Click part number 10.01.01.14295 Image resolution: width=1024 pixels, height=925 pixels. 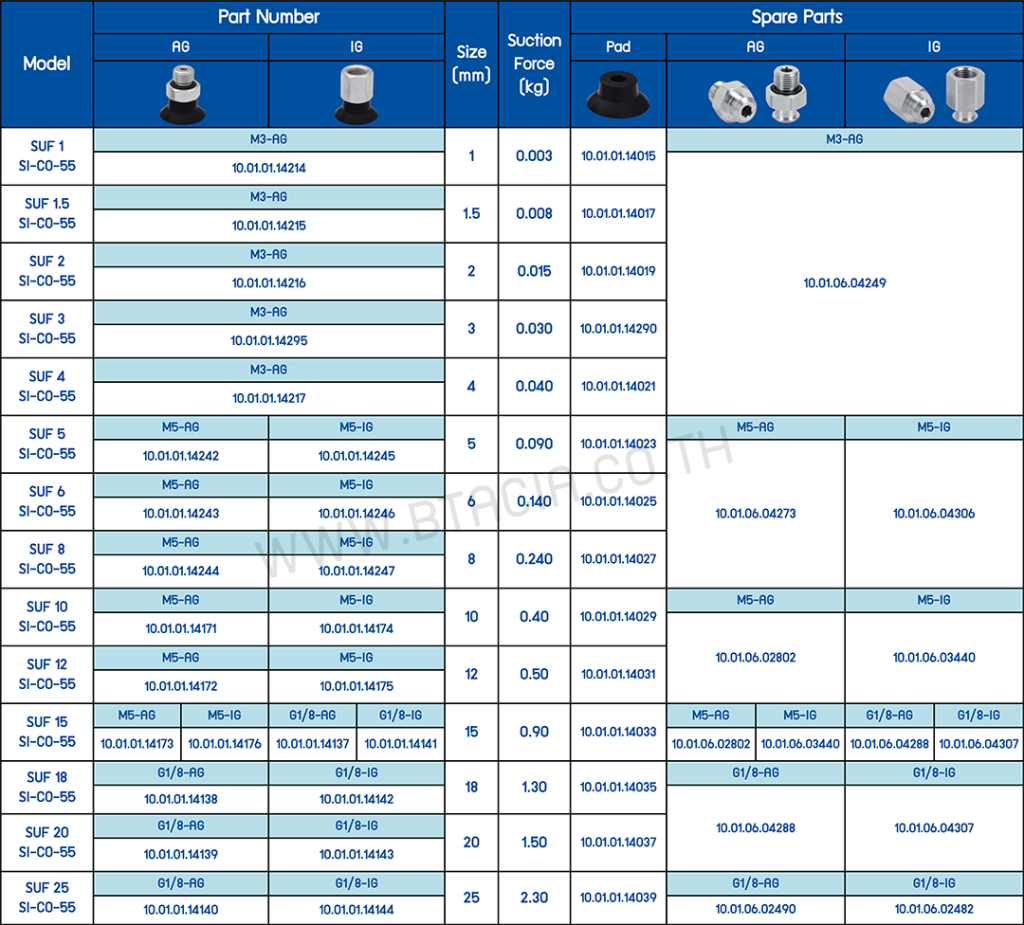tap(268, 340)
